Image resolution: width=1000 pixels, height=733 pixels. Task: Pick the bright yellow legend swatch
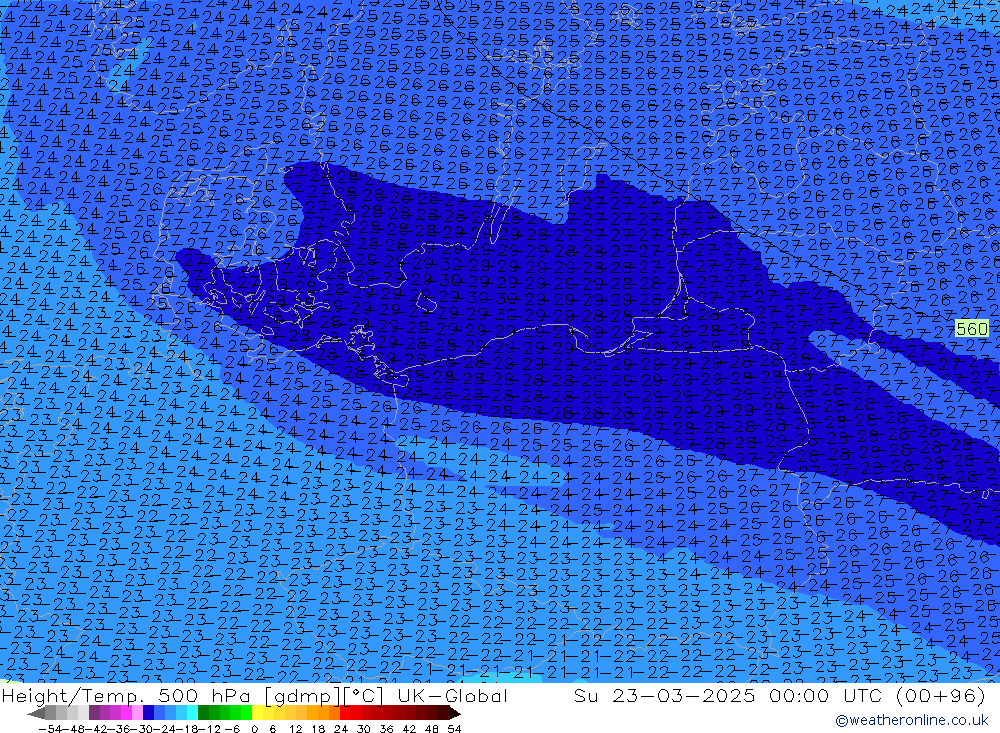tap(258, 713)
